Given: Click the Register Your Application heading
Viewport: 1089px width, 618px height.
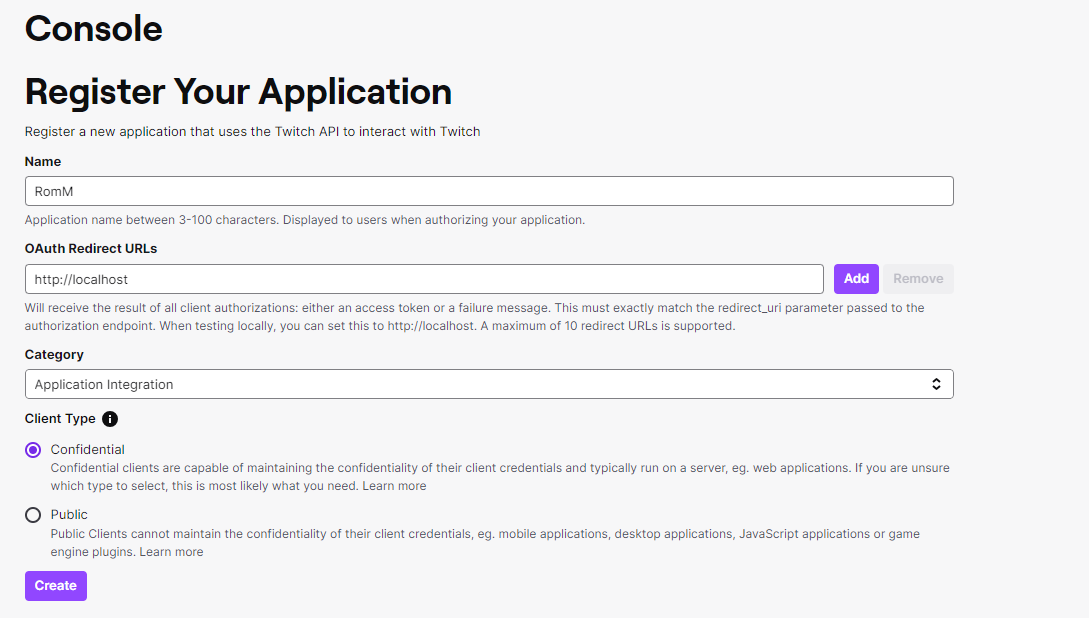Looking at the screenshot, I should coord(238,92).
